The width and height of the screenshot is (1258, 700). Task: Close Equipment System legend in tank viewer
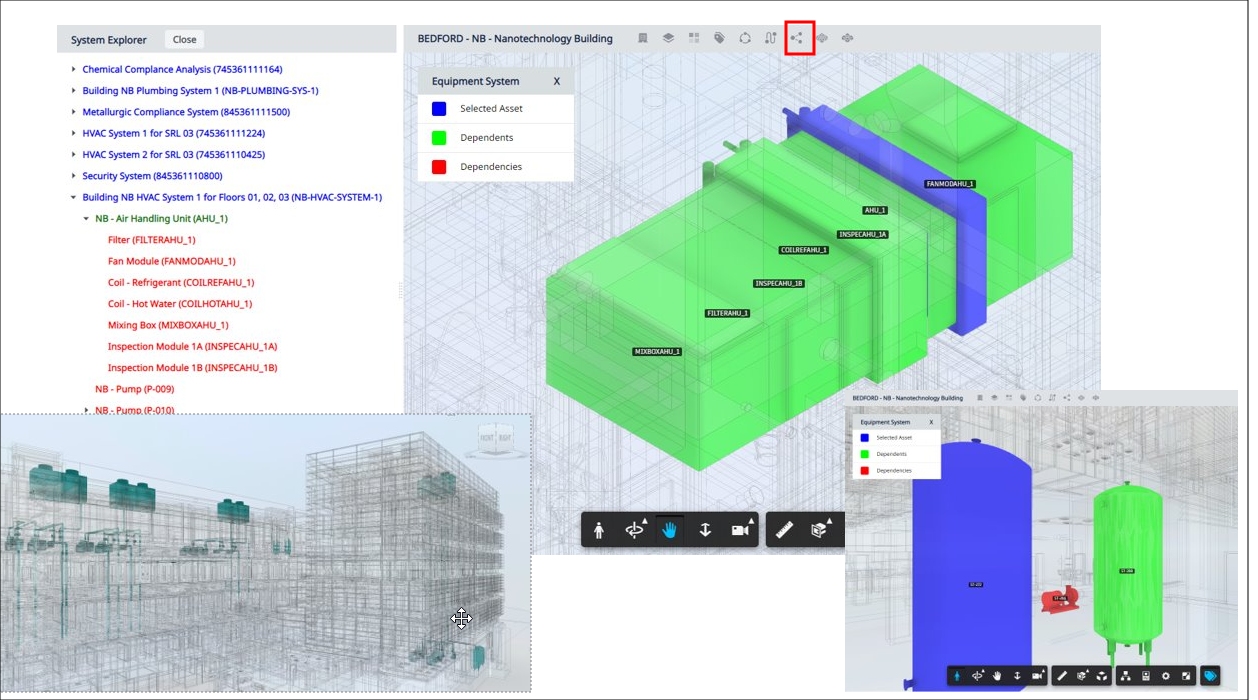(x=931, y=422)
